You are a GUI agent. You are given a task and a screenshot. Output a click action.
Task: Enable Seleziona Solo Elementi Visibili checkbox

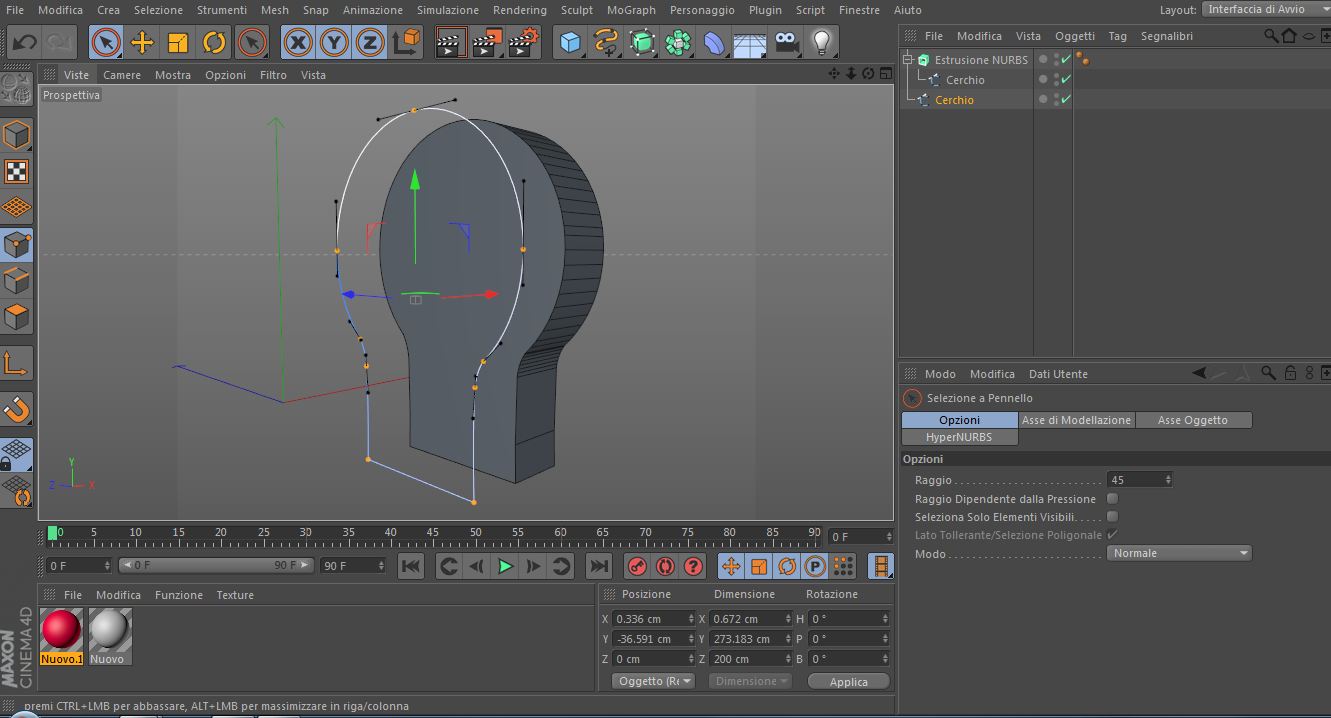[x=1112, y=517]
